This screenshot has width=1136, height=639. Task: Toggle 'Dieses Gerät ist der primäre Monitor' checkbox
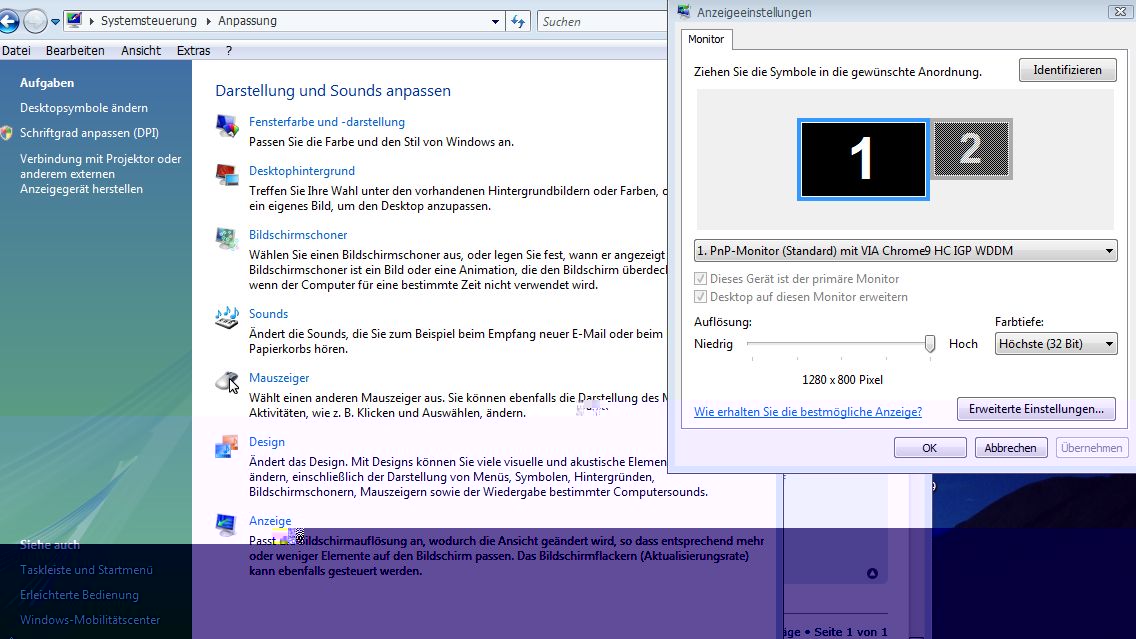point(700,279)
